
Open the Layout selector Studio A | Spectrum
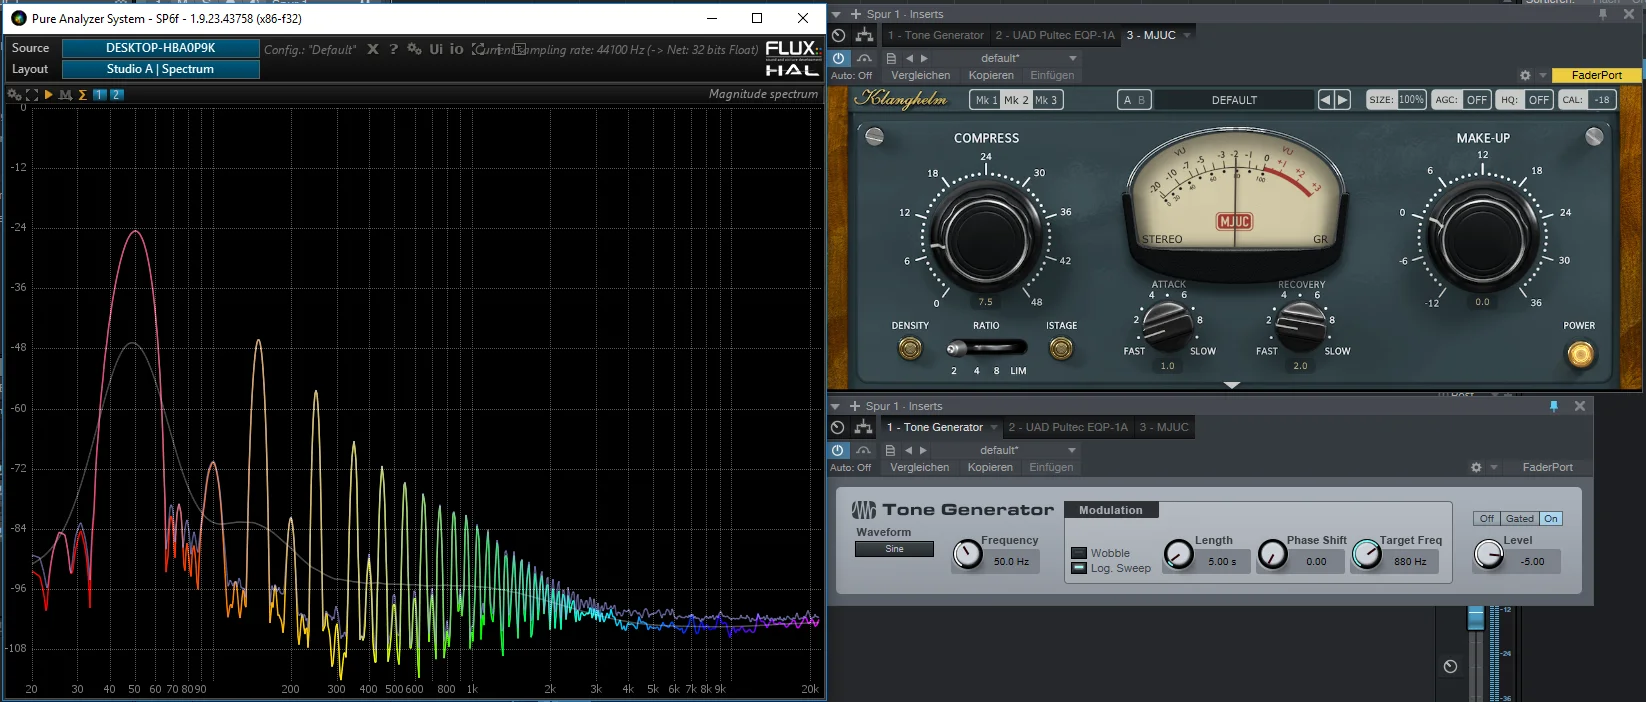161,69
